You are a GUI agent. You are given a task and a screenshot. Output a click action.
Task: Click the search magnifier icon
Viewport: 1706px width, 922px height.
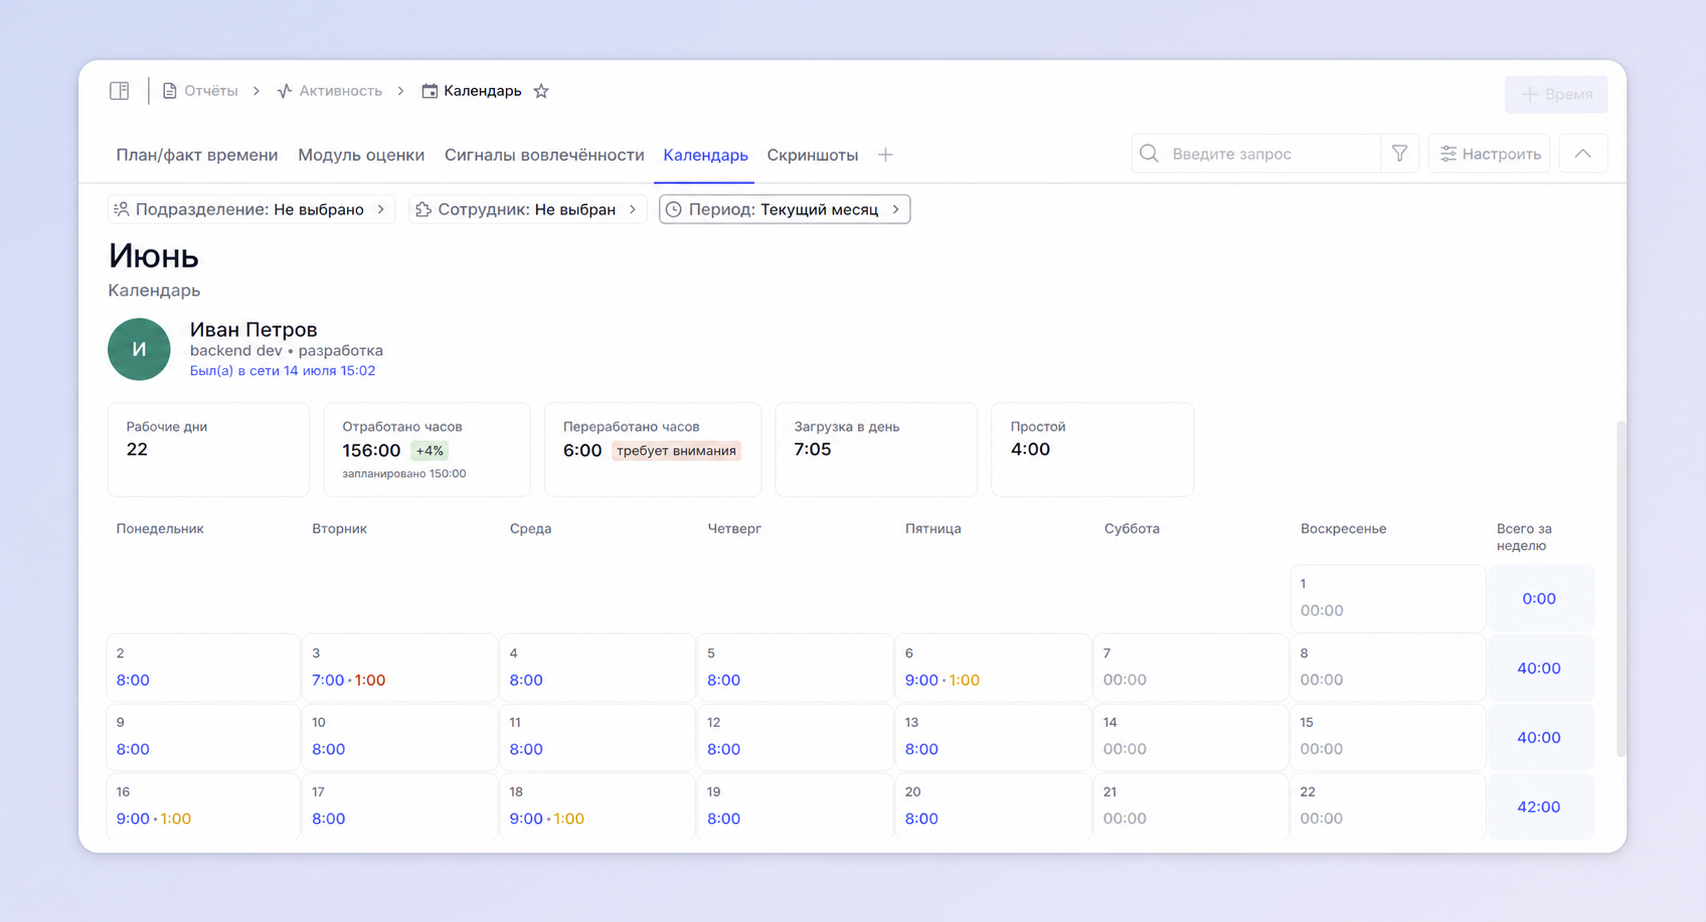point(1149,154)
